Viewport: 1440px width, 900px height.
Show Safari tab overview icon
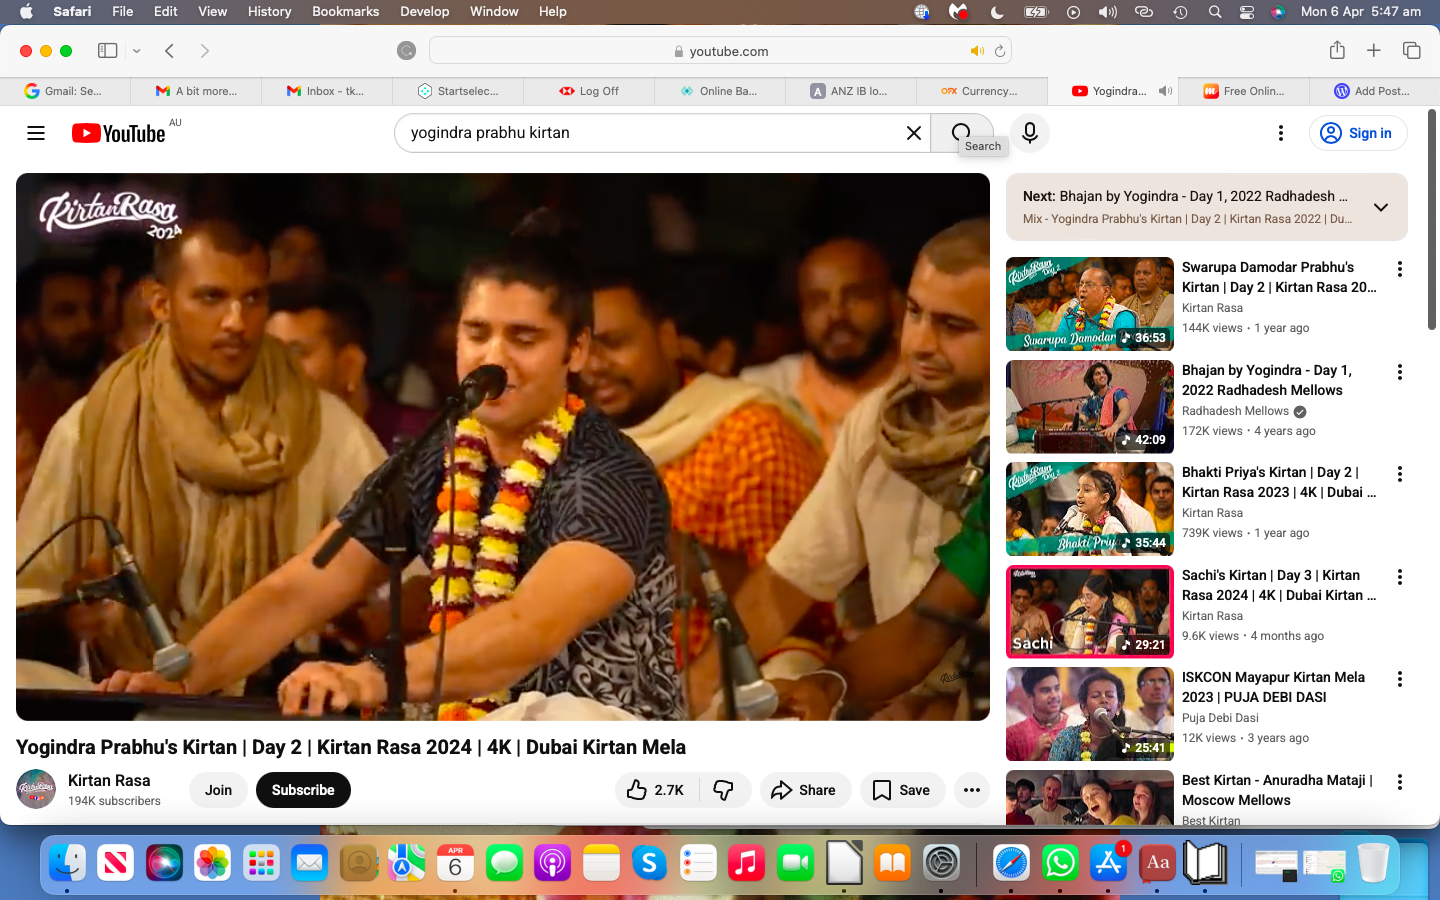(x=1411, y=51)
